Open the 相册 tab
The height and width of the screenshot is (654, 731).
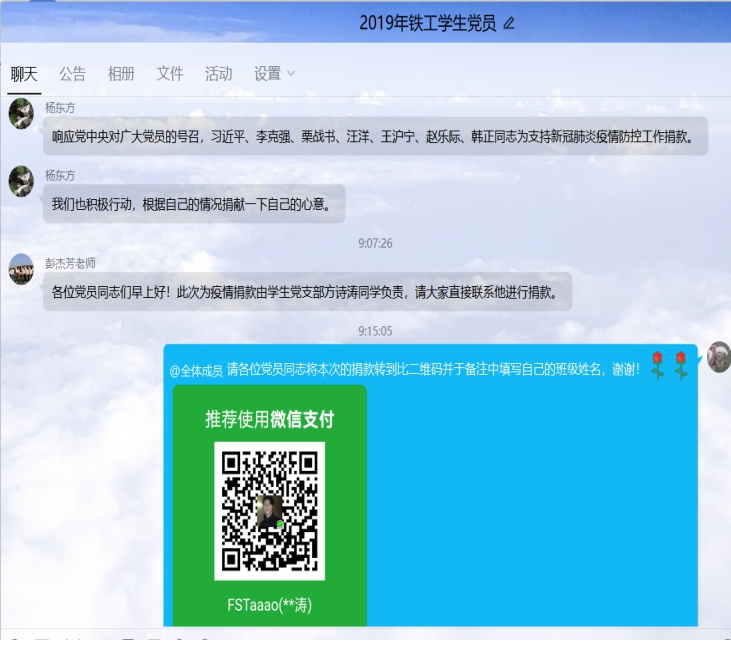(121, 74)
